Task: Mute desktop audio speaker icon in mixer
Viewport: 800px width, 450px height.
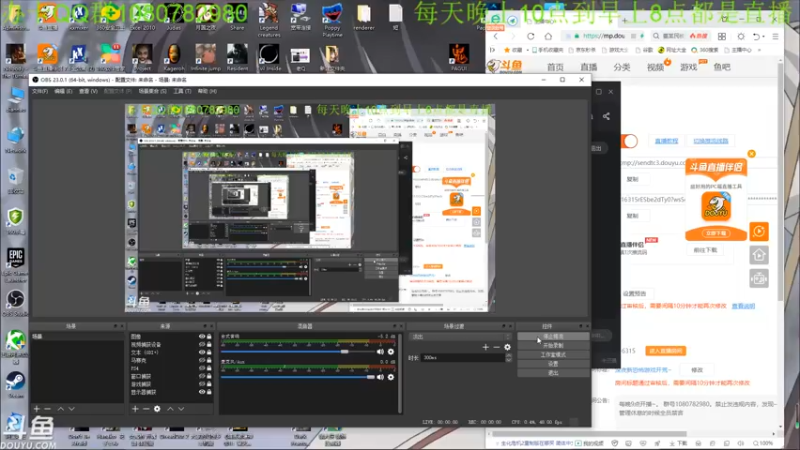Action: [x=380, y=352]
